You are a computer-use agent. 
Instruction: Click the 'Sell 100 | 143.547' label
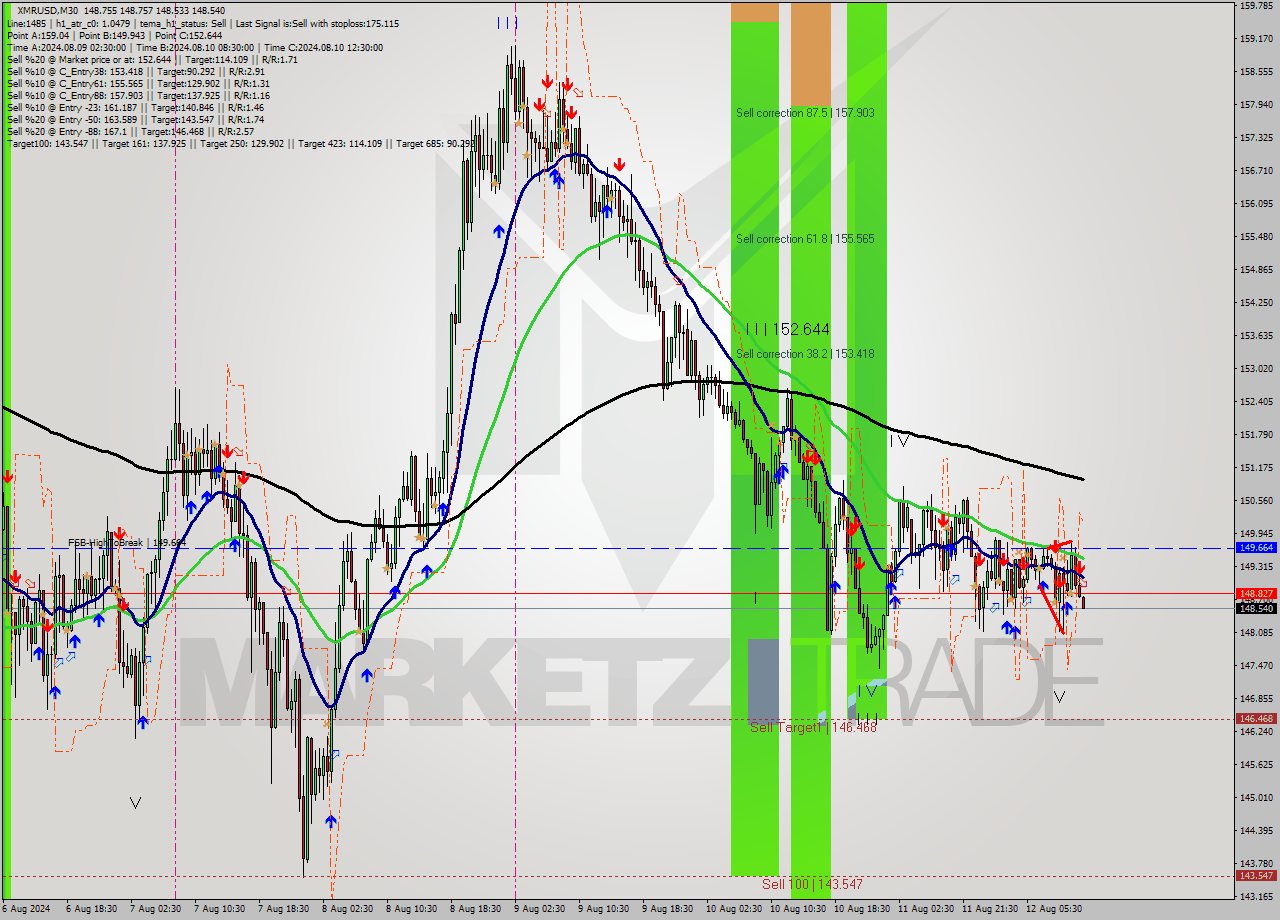812,884
